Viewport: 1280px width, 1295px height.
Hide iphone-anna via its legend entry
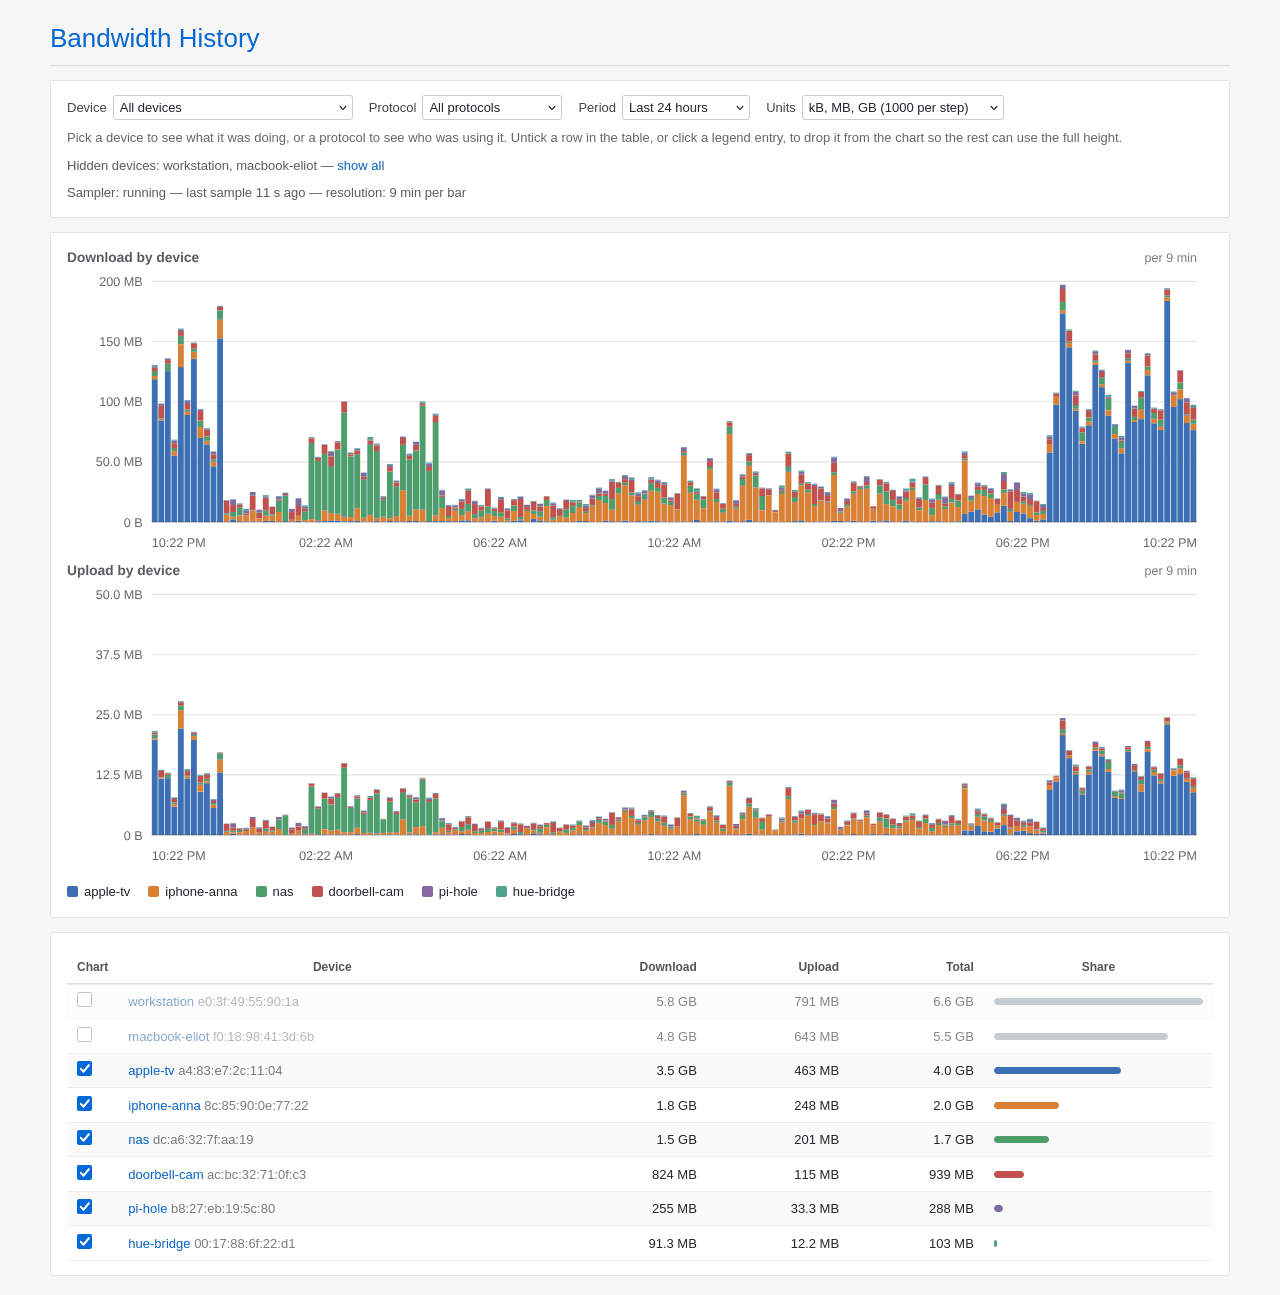pyautogui.click(x=193, y=892)
